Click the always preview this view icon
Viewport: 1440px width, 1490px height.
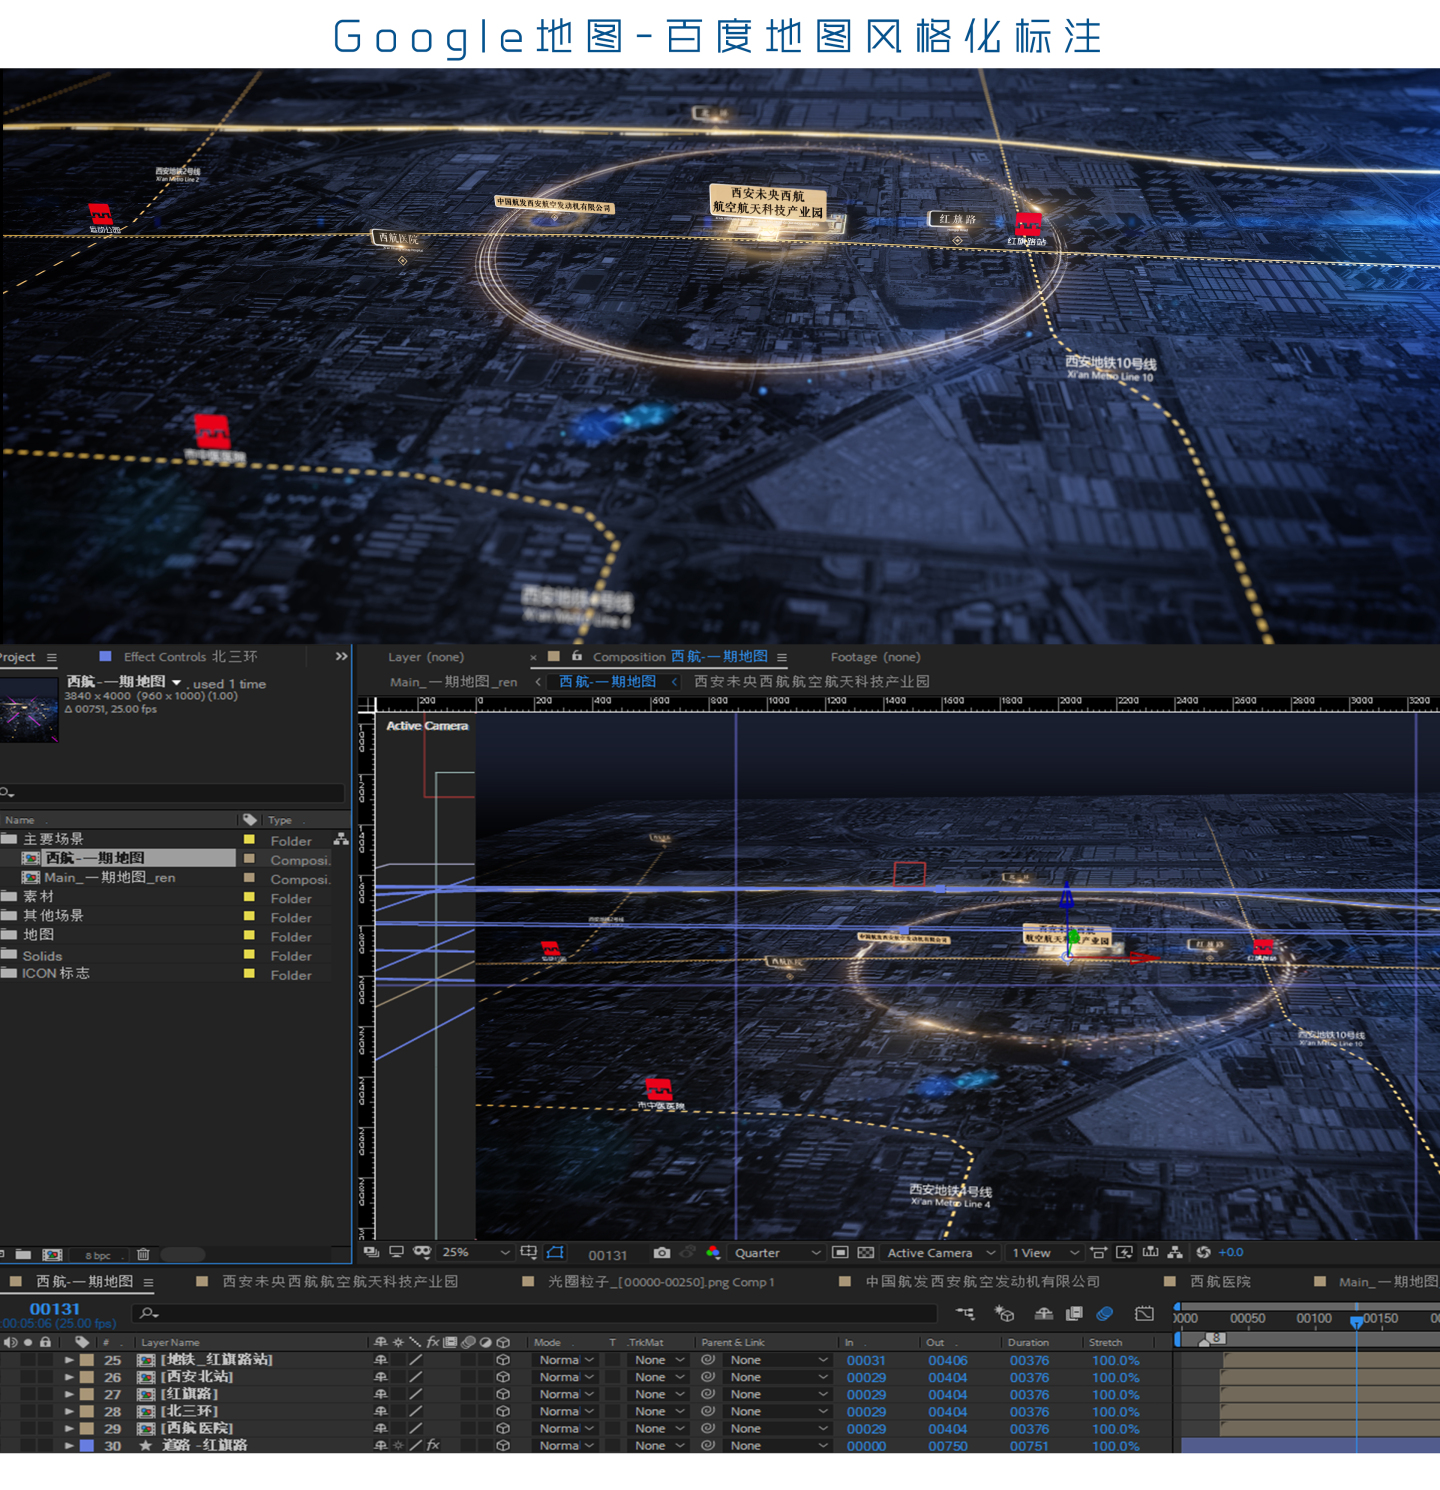pos(371,1252)
